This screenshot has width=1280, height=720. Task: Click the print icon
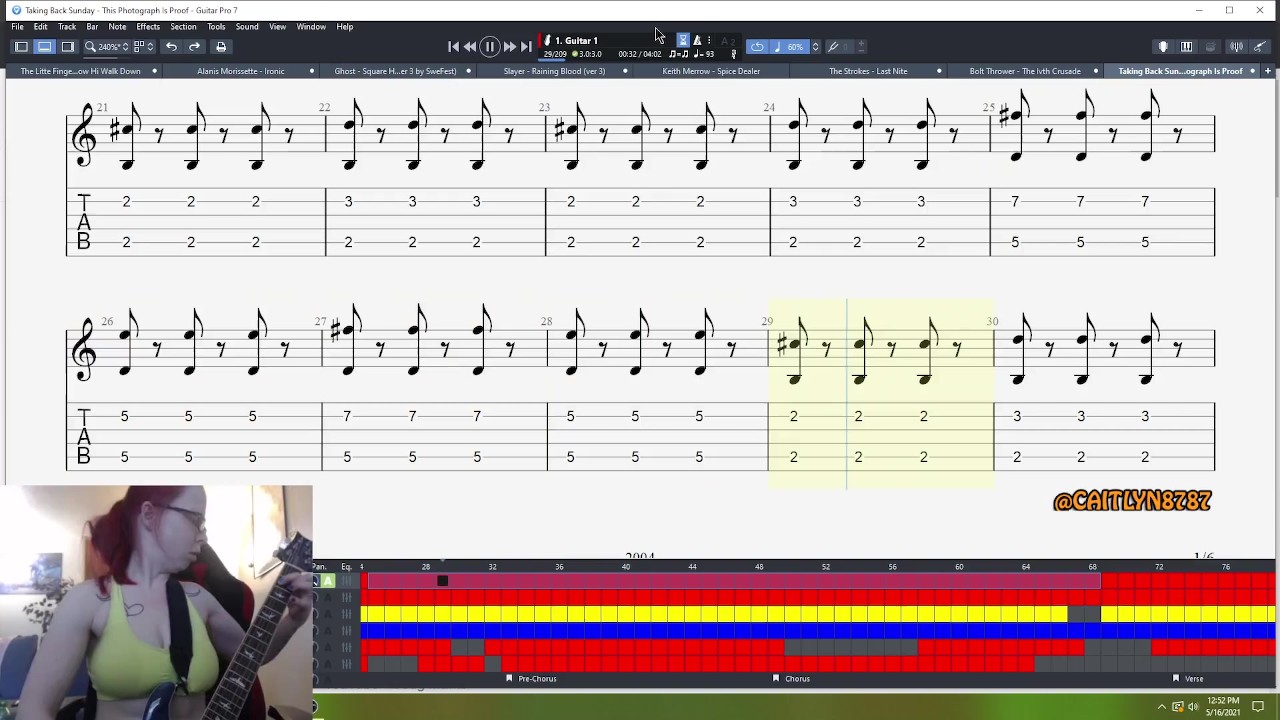[221, 47]
